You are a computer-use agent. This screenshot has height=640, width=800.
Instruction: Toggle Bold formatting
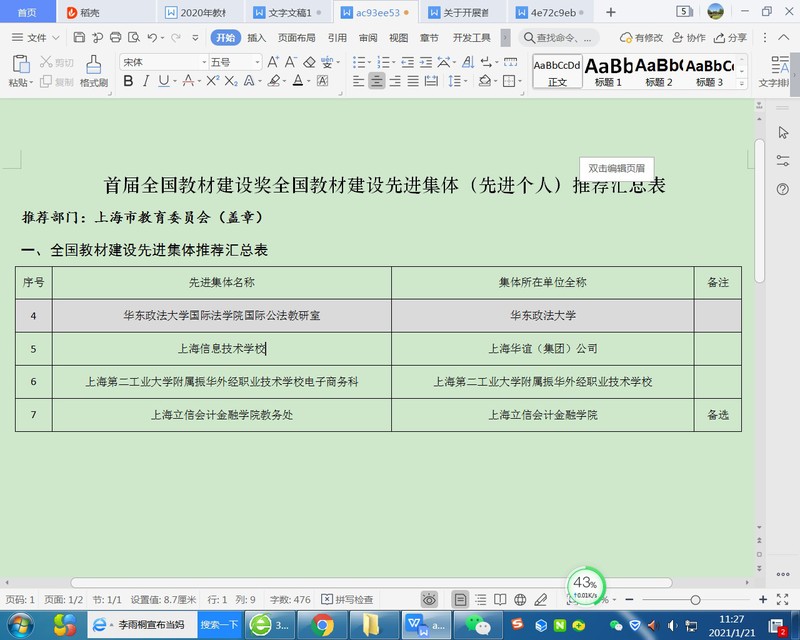coord(128,81)
